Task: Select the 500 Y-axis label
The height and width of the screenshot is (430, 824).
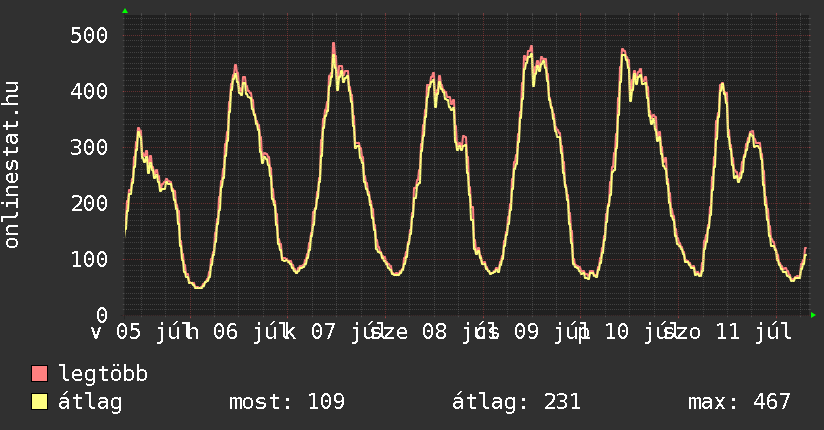Action: [89, 35]
